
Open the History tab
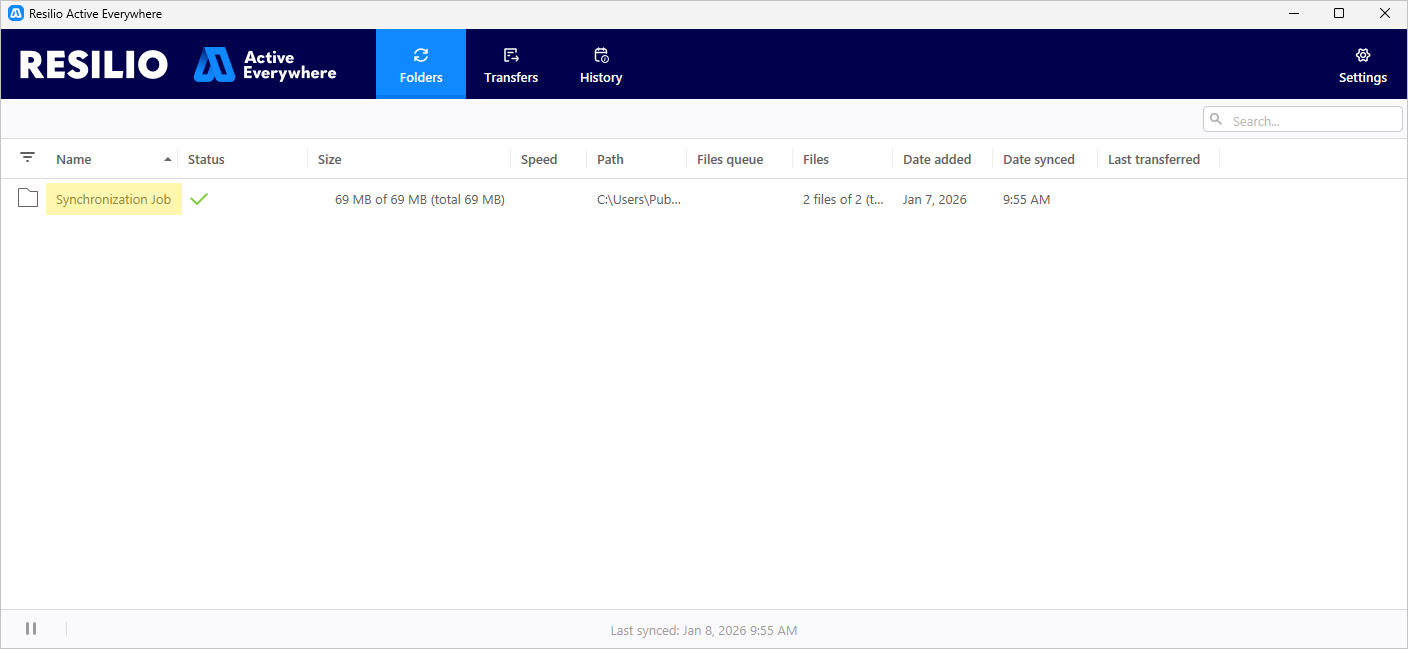601,64
